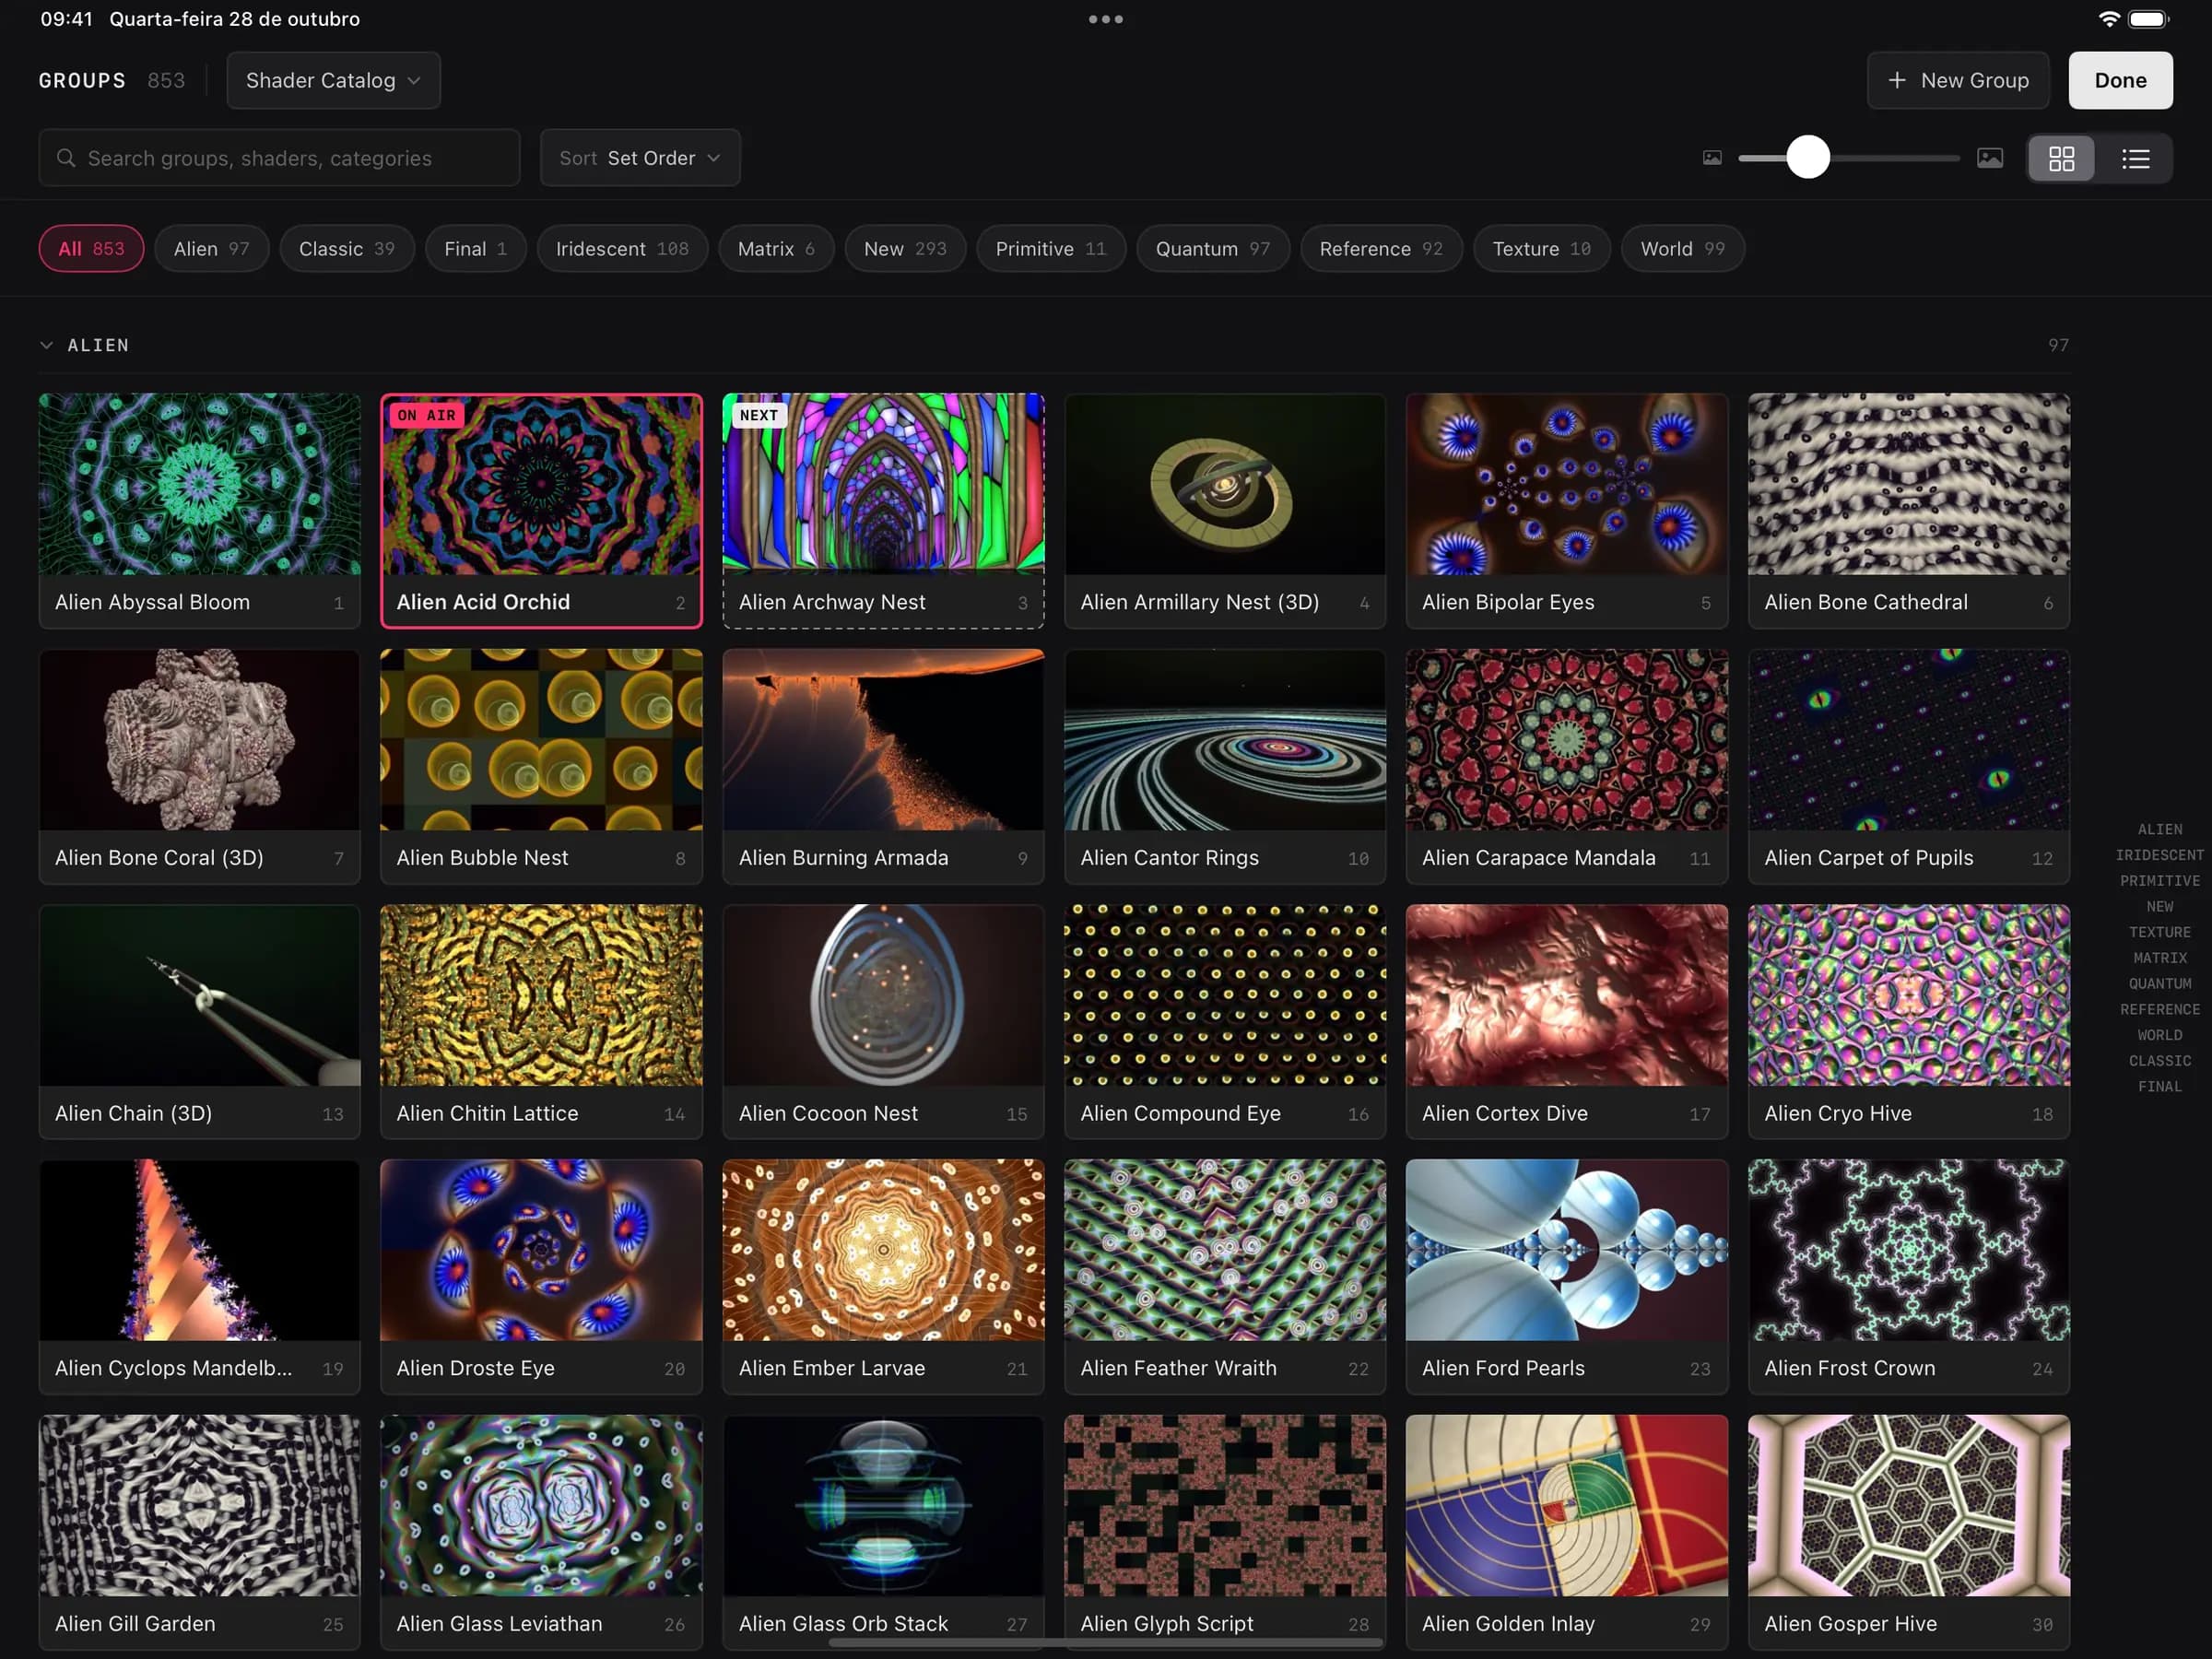This screenshot has height=1659, width=2212.
Task: Filter by the Quantum 97 chip
Action: pyautogui.click(x=1213, y=249)
